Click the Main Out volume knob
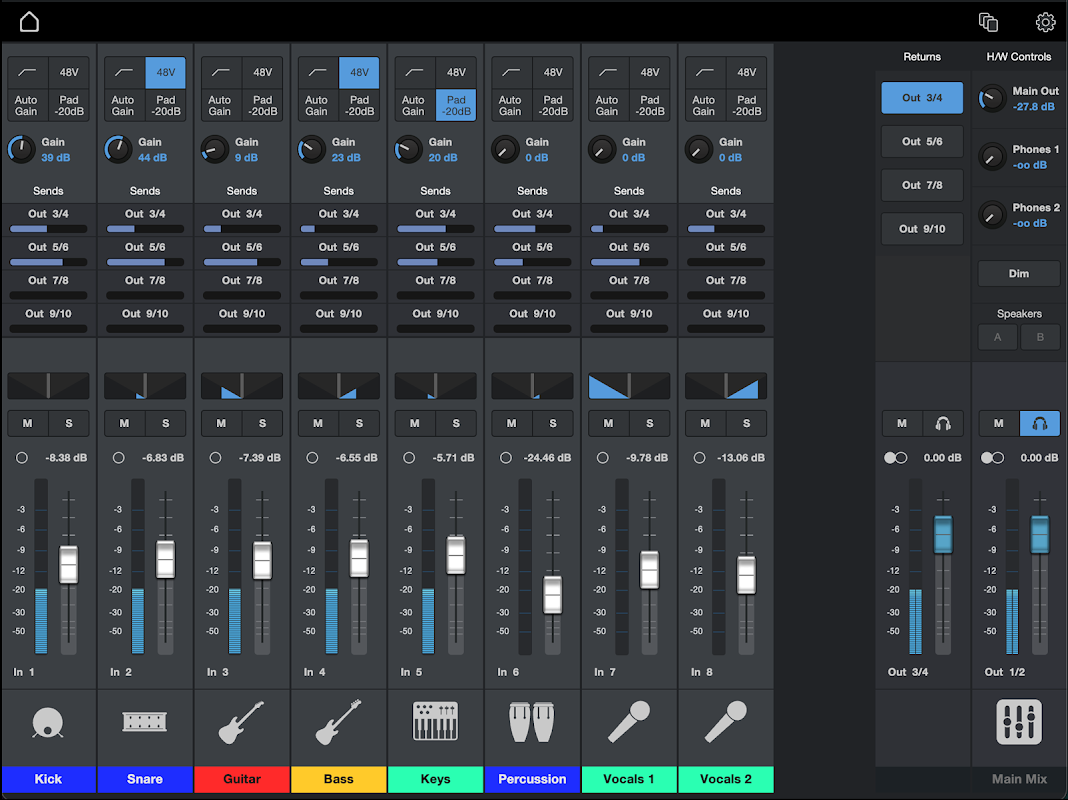This screenshot has width=1068, height=800. click(x=991, y=99)
